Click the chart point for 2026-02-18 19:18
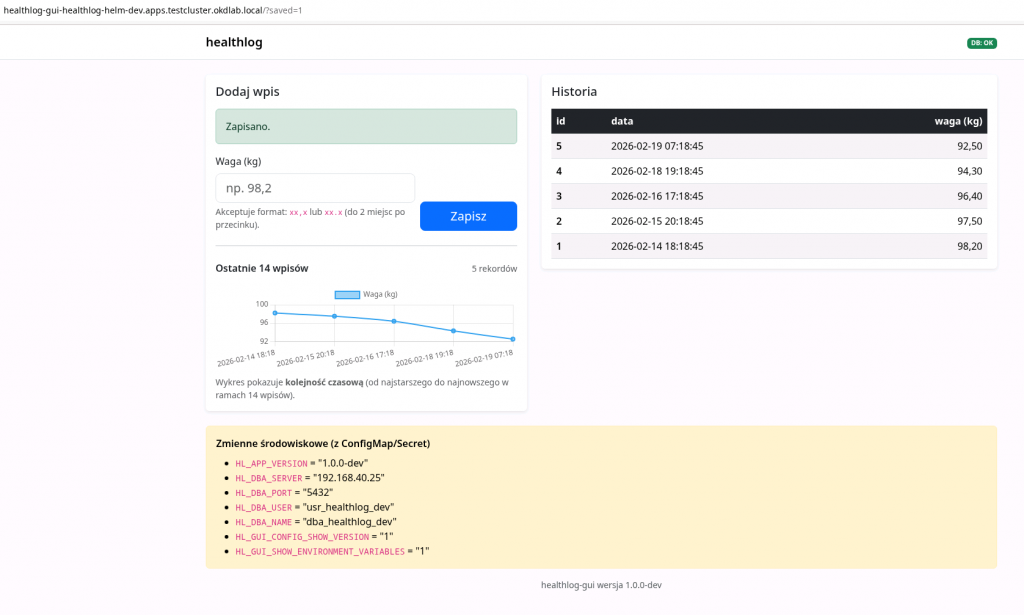1024x615 pixels. [x=453, y=331]
